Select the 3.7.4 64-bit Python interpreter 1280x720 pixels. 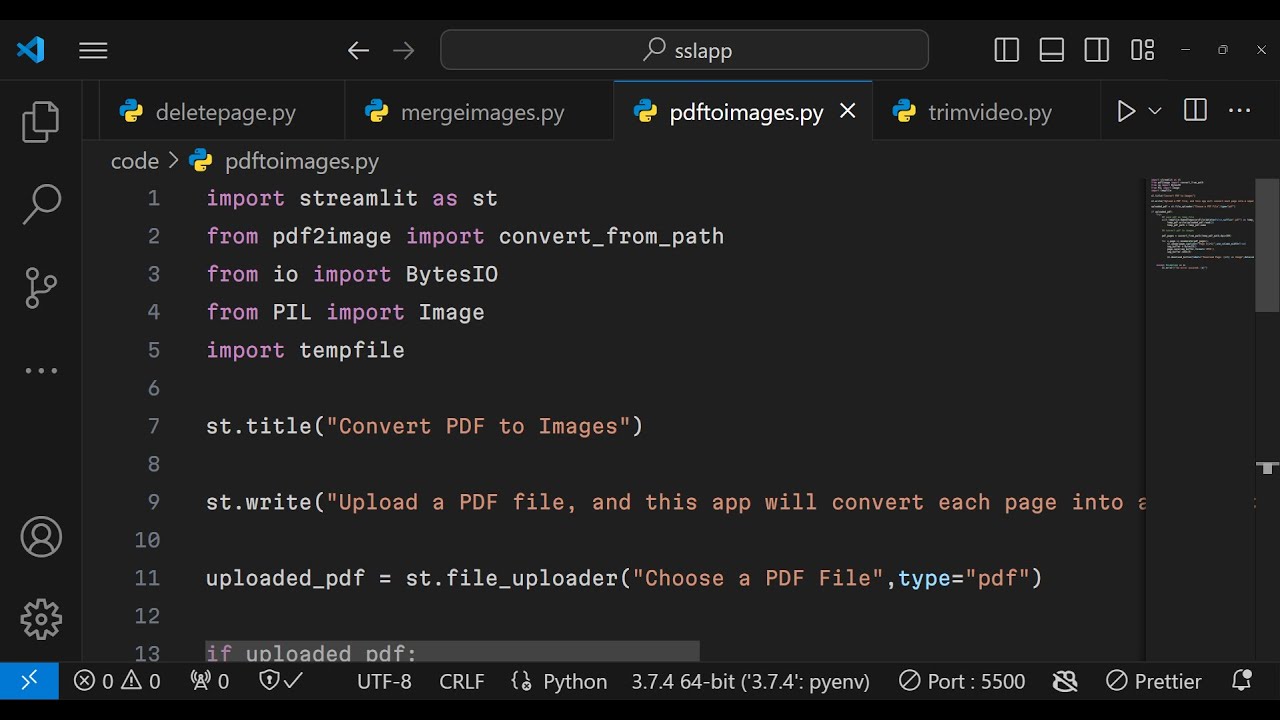click(750, 681)
